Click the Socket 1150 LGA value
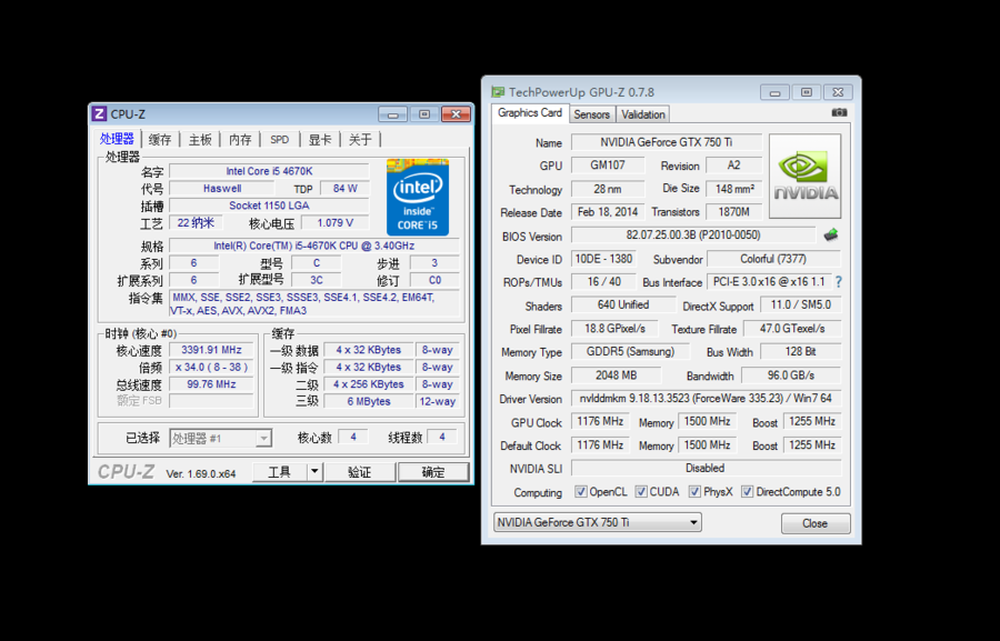The image size is (1000, 641). (269, 205)
